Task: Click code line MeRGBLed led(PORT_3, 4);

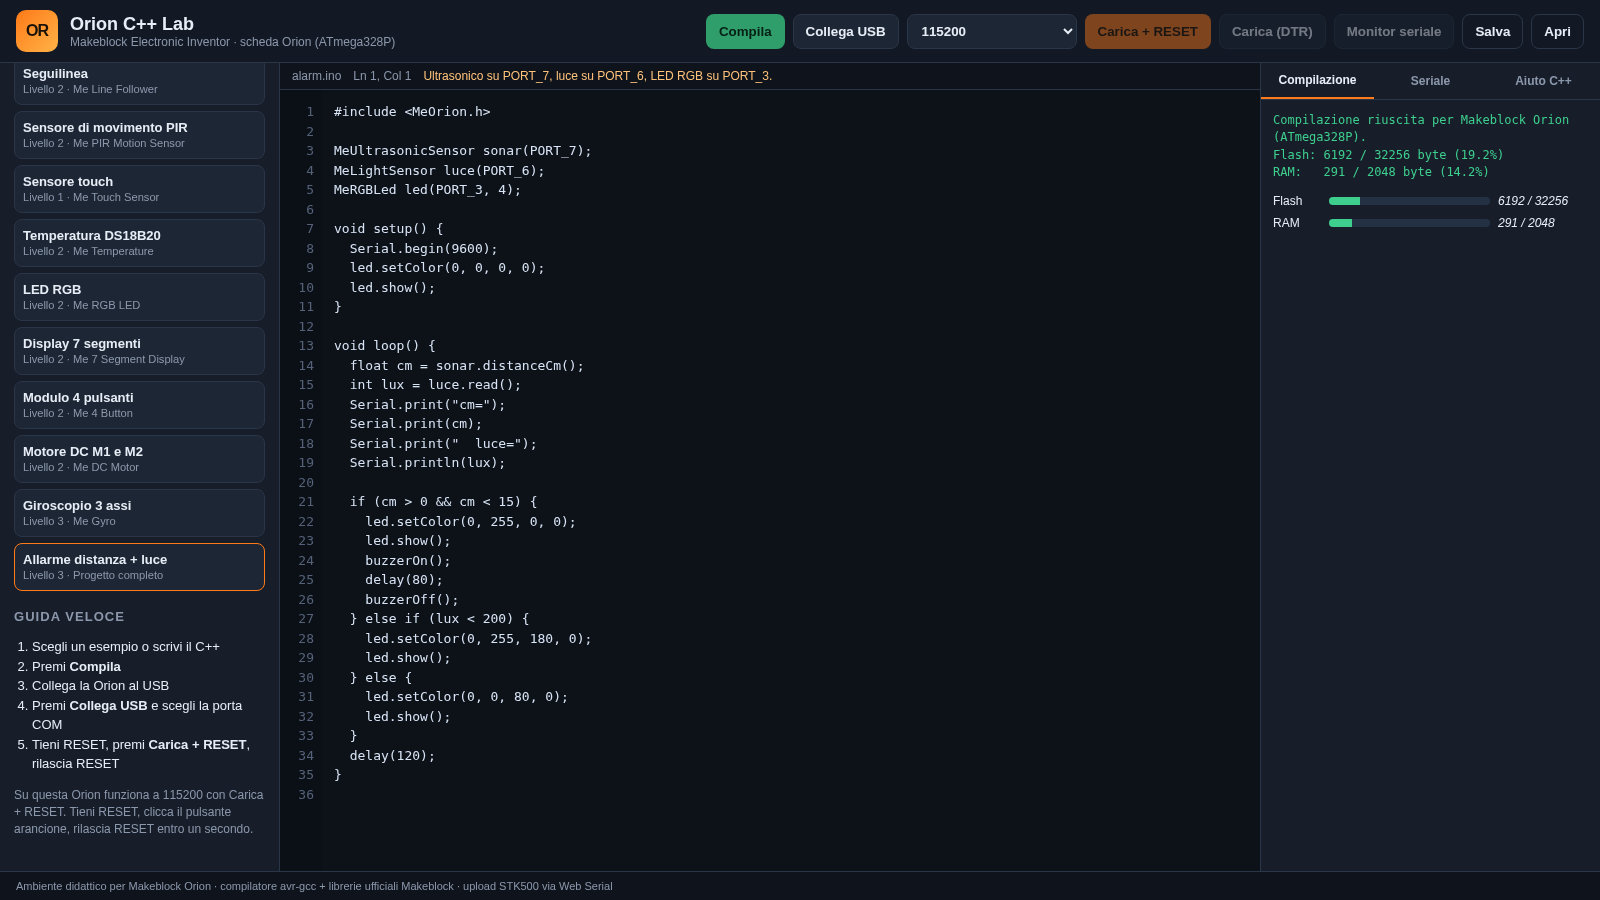Action: tap(427, 190)
